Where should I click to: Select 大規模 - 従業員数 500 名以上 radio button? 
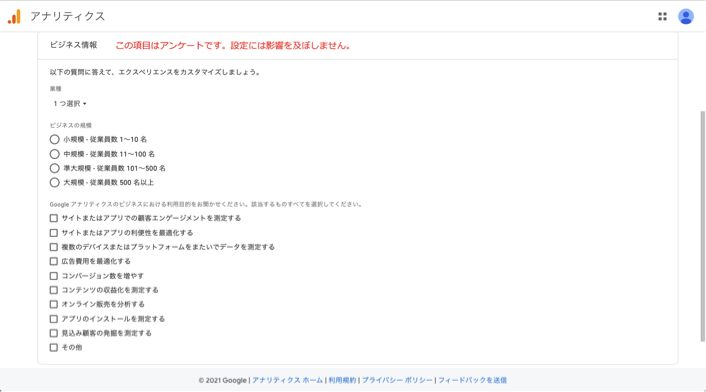(x=54, y=183)
